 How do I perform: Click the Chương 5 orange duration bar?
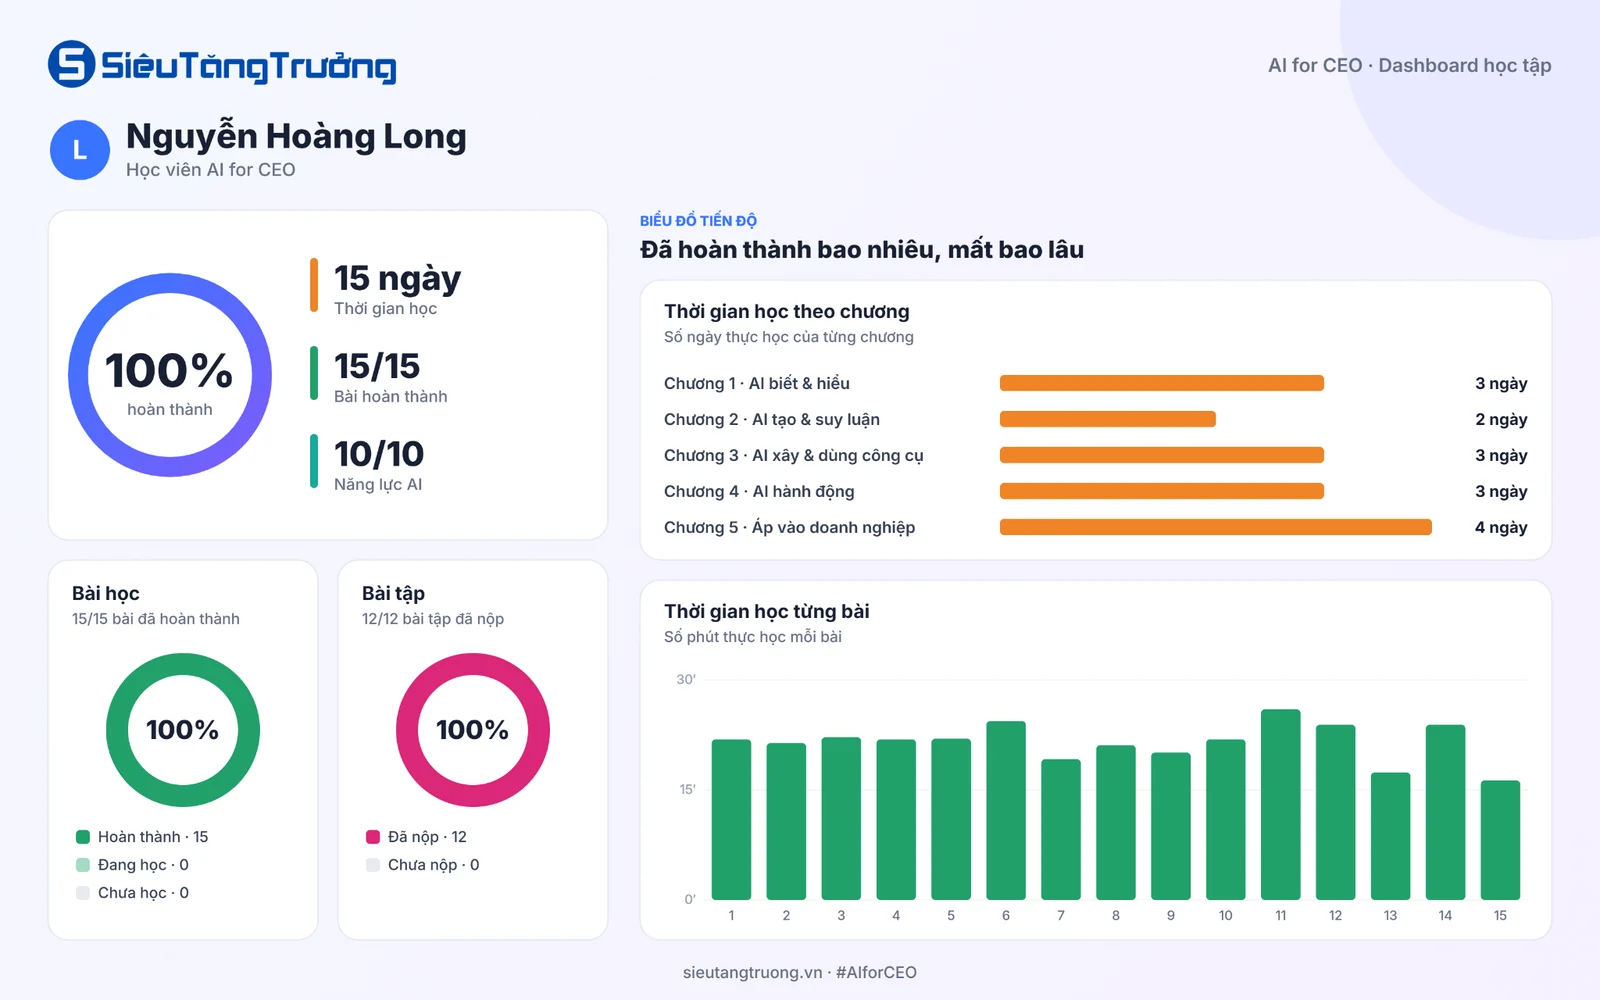click(1216, 527)
